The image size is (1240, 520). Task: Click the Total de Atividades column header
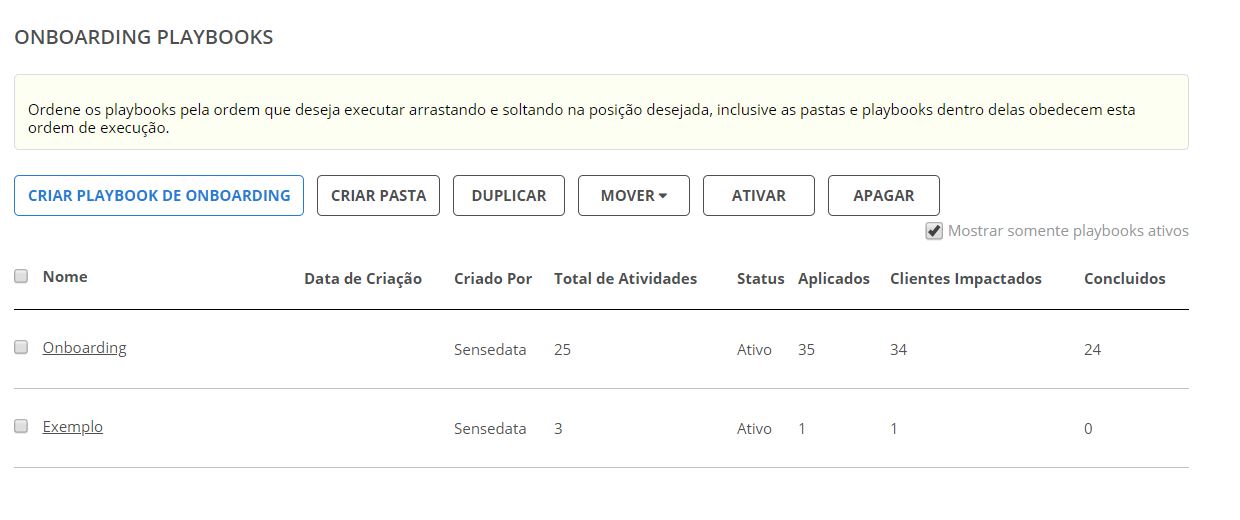(x=625, y=279)
